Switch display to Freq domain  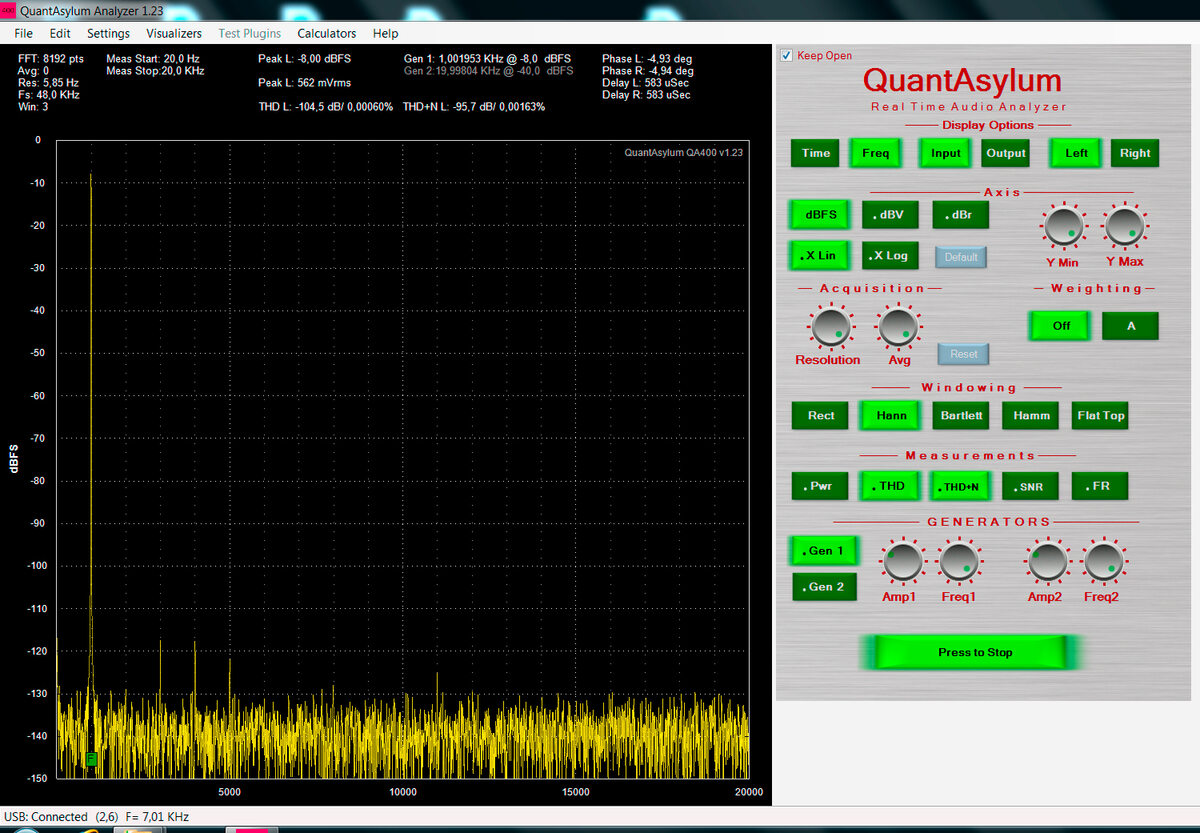(x=875, y=153)
